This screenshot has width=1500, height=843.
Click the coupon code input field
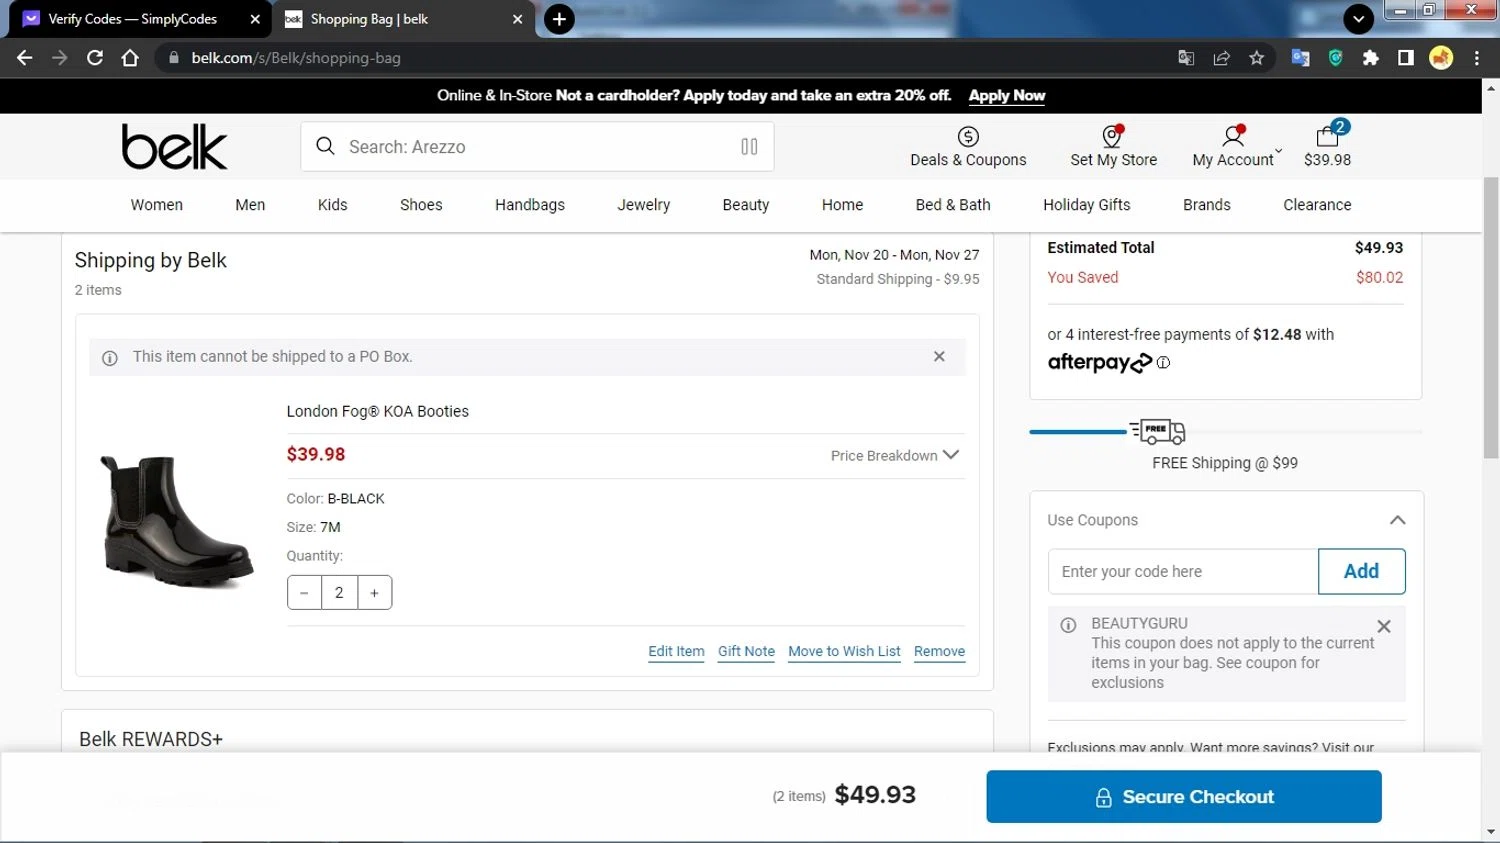pyautogui.click(x=1183, y=571)
